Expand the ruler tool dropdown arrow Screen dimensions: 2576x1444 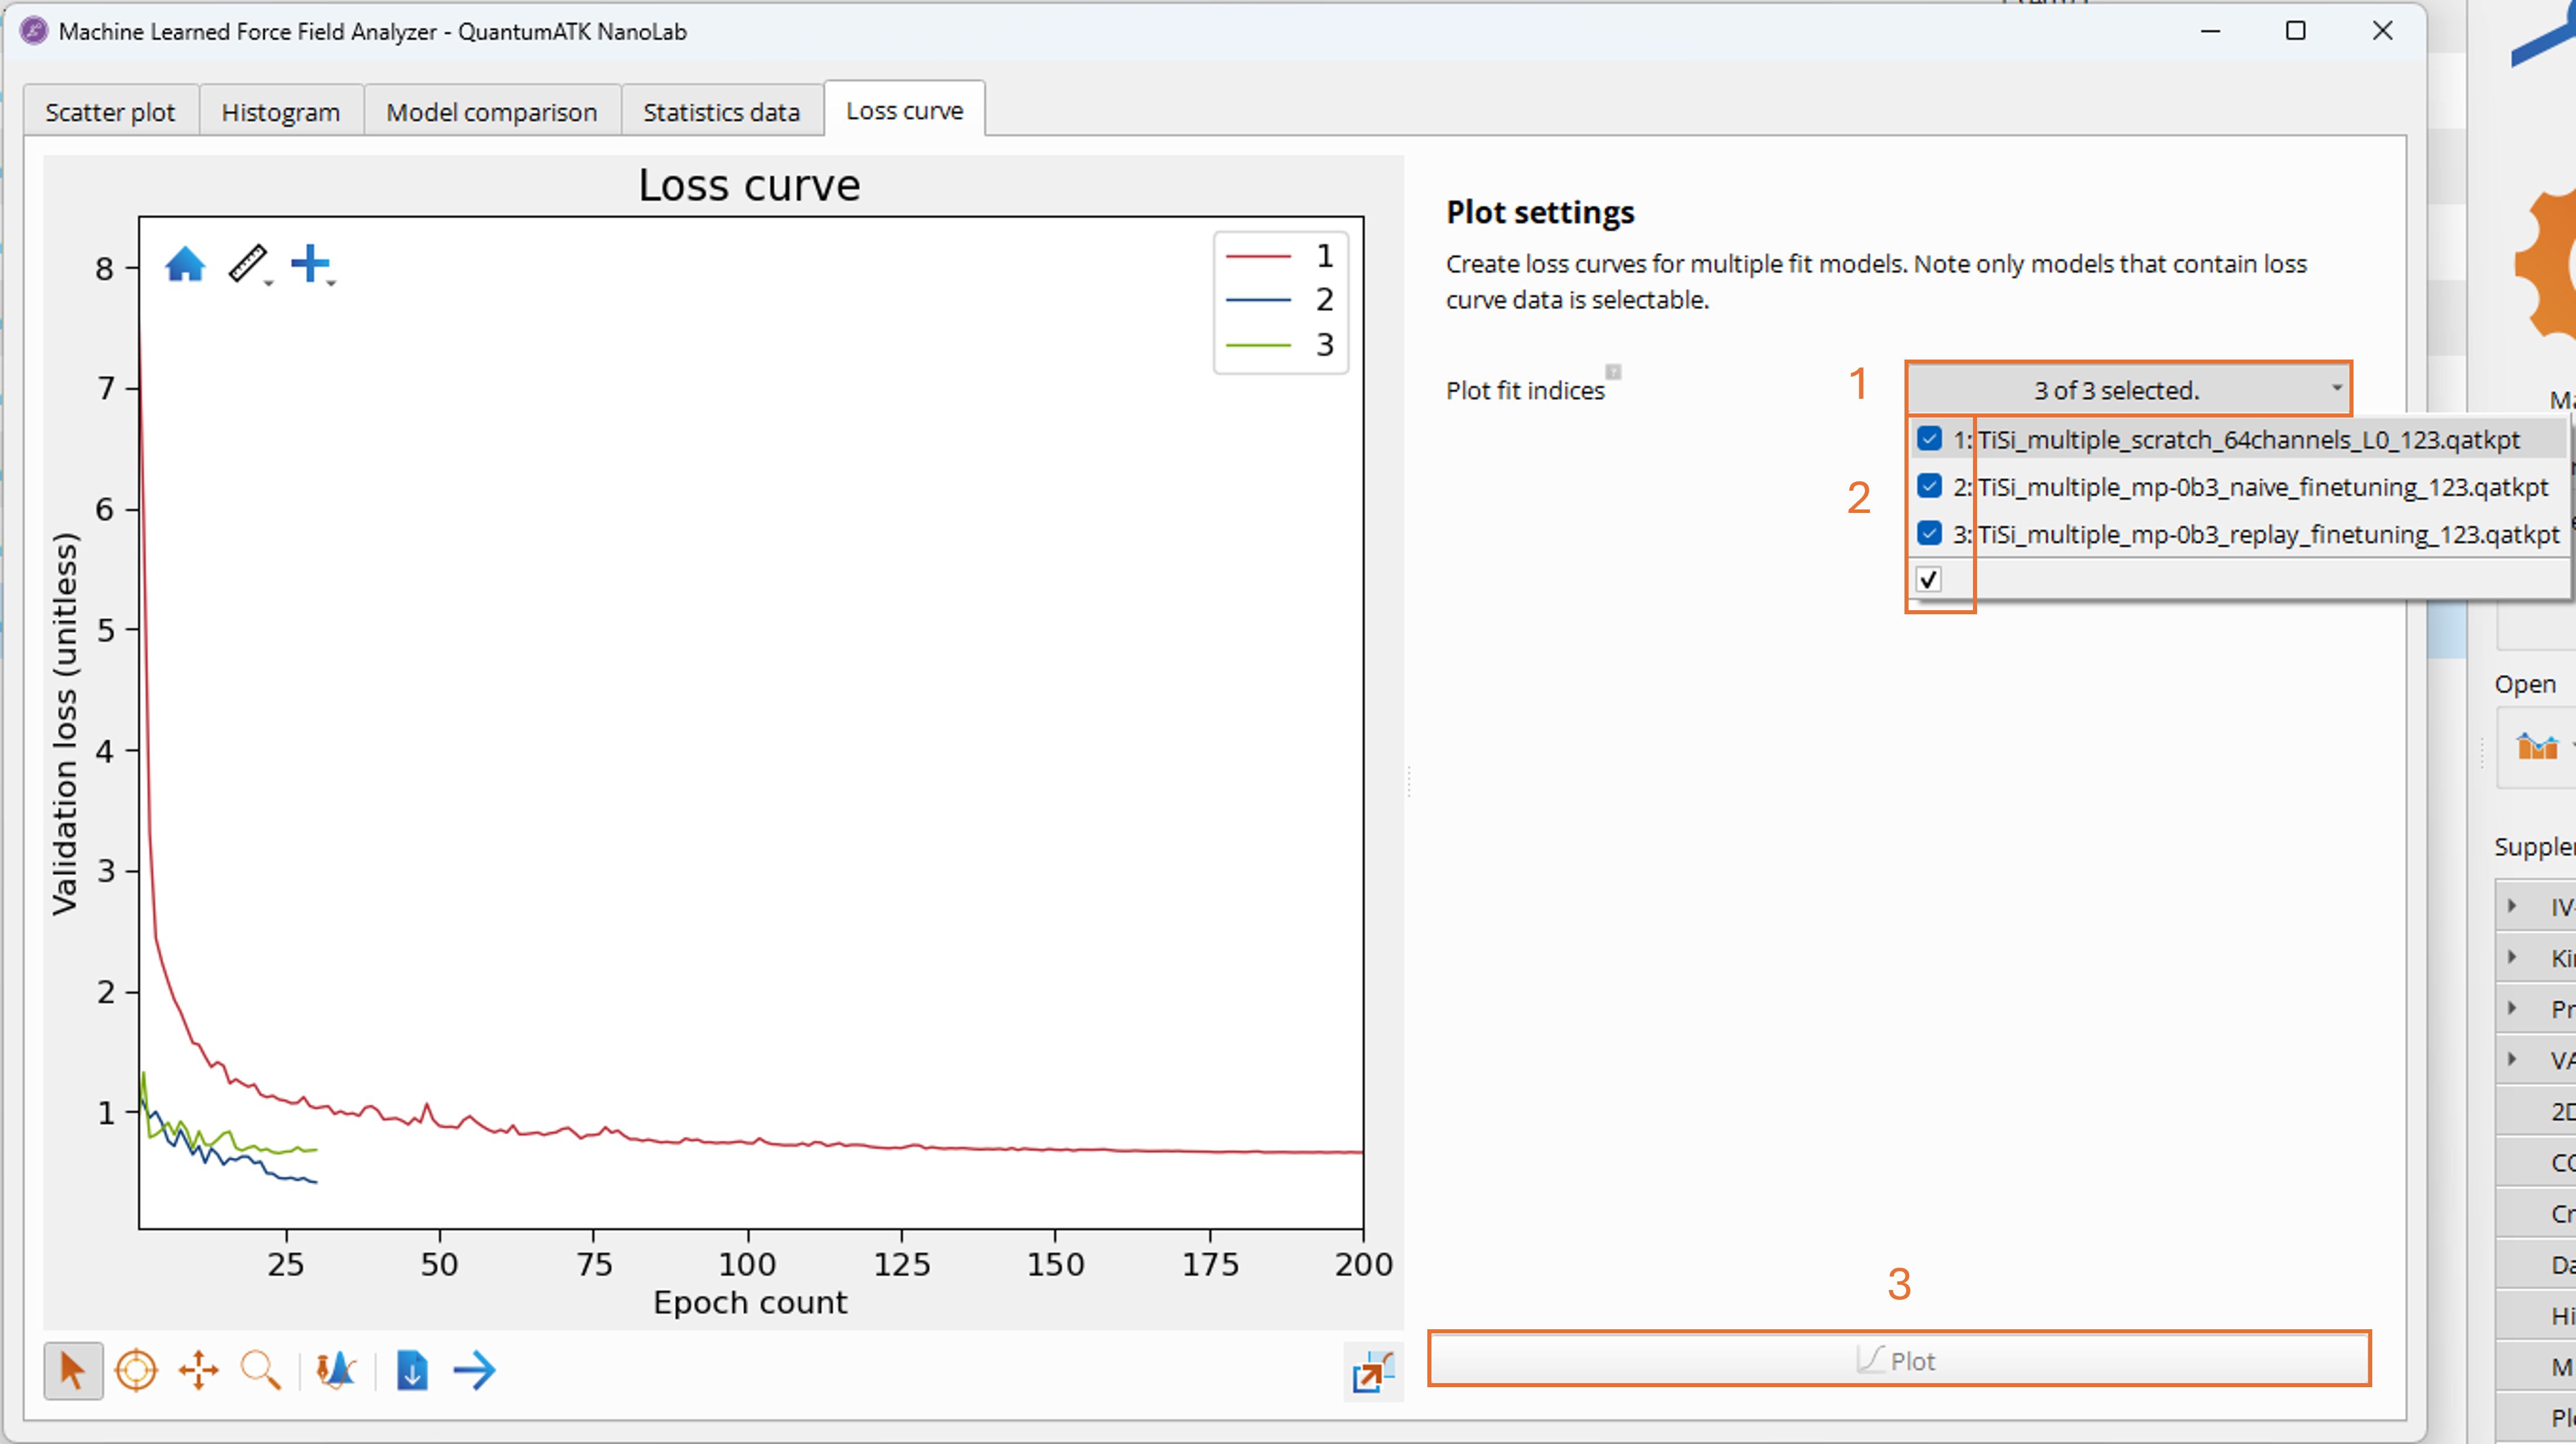(x=269, y=284)
